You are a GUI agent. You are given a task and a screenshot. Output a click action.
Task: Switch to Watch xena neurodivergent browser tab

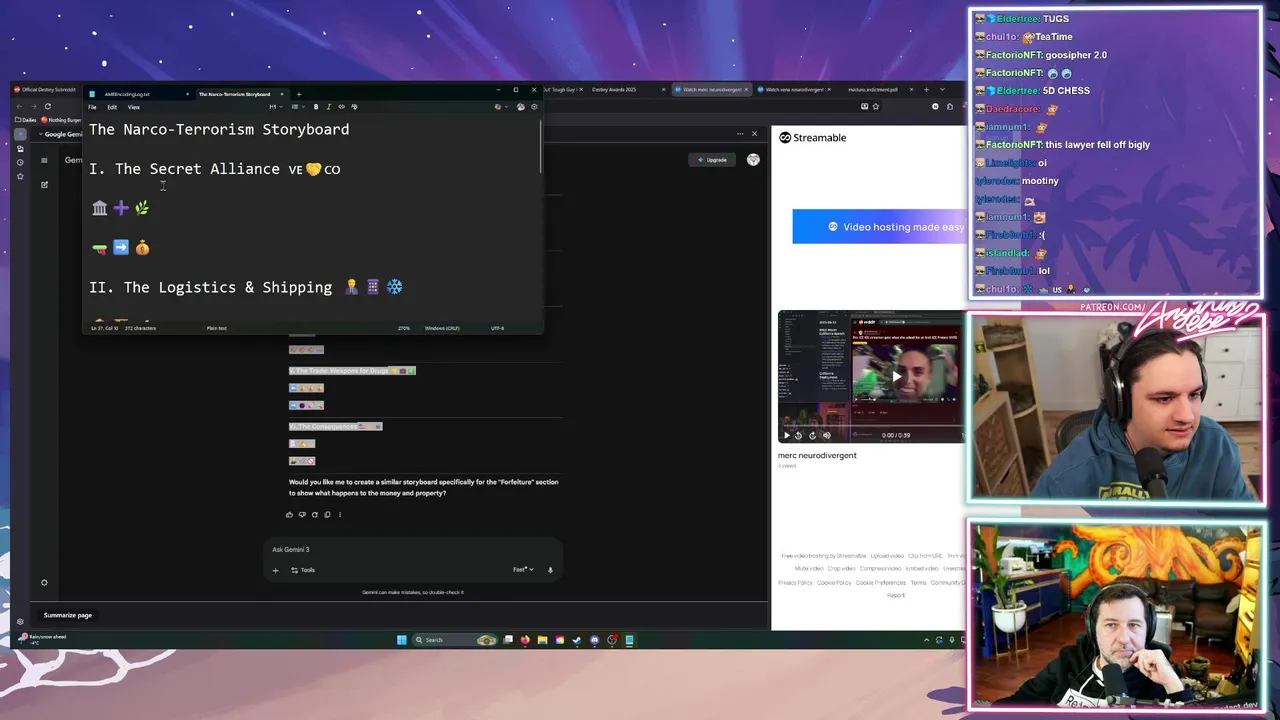(x=795, y=90)
